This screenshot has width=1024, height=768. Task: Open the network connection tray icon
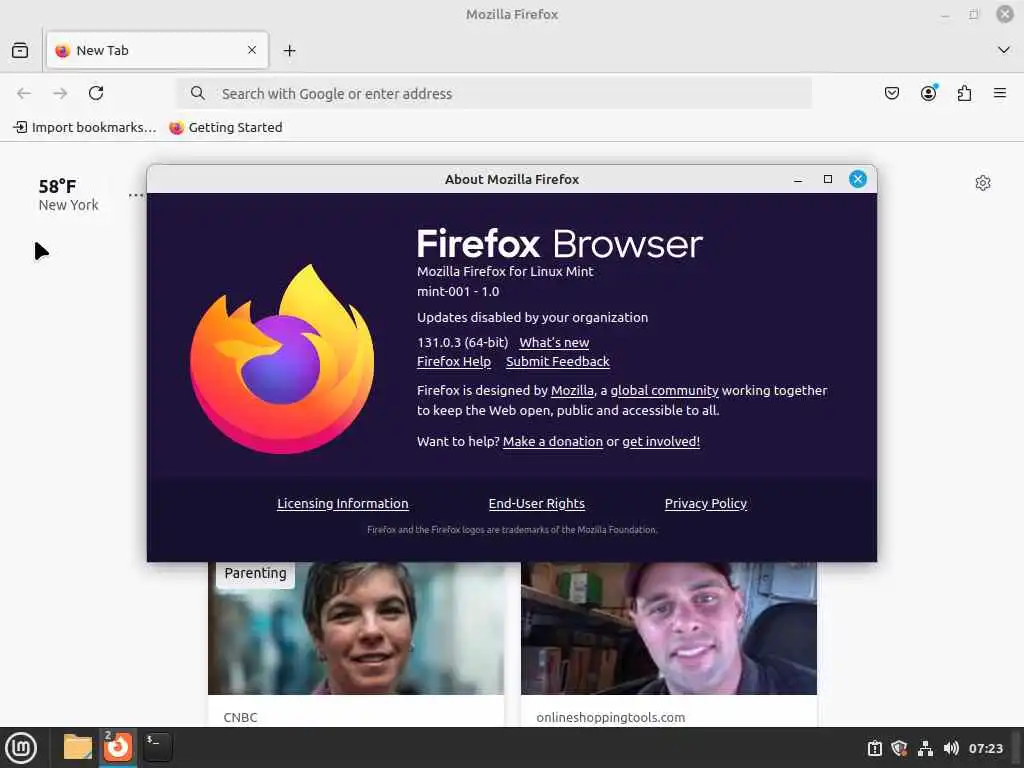925,748
